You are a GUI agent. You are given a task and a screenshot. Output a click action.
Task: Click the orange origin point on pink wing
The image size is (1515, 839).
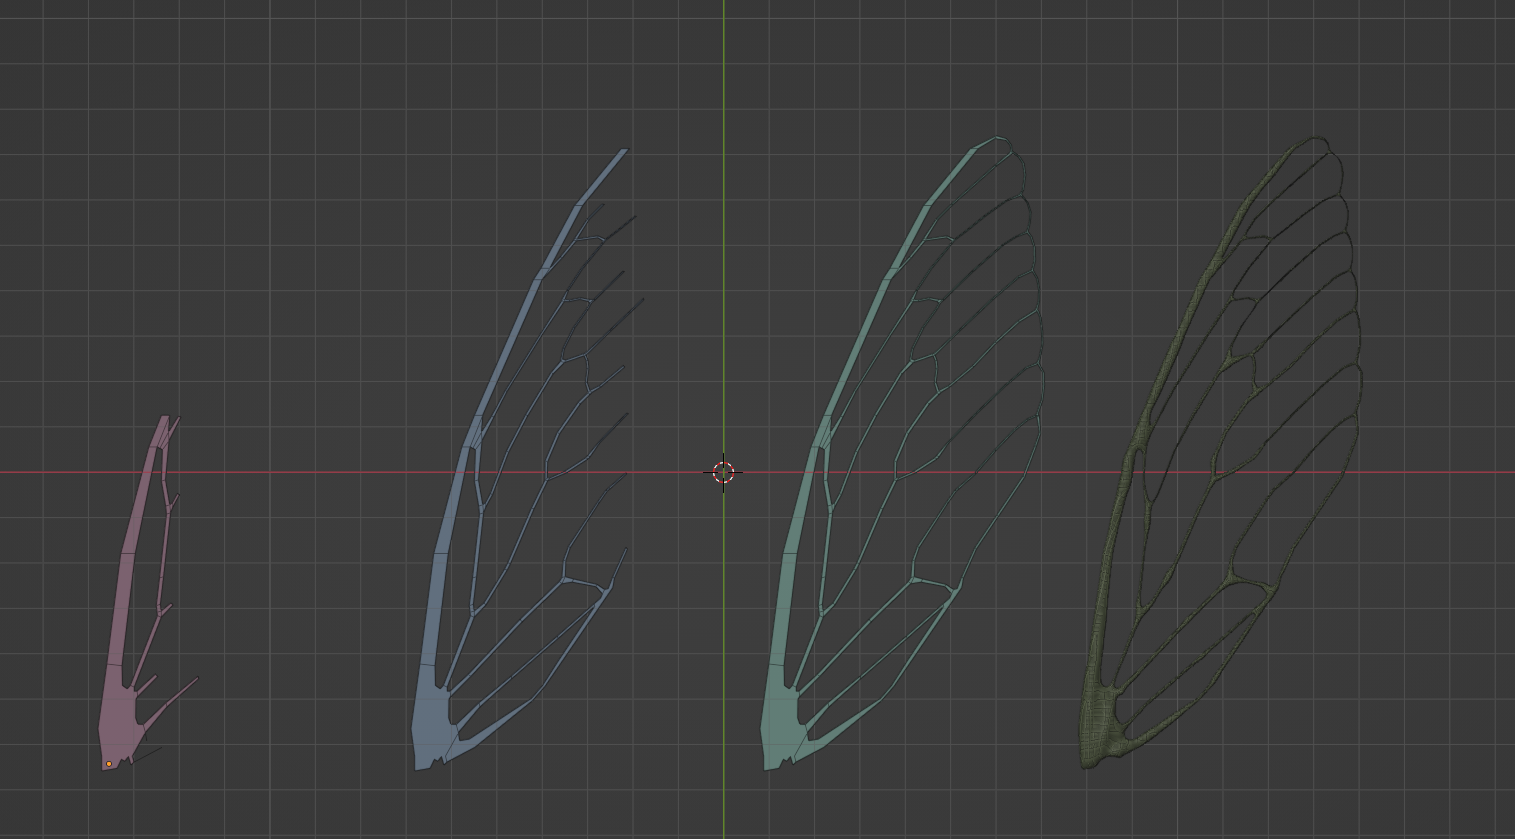(107, 763)
